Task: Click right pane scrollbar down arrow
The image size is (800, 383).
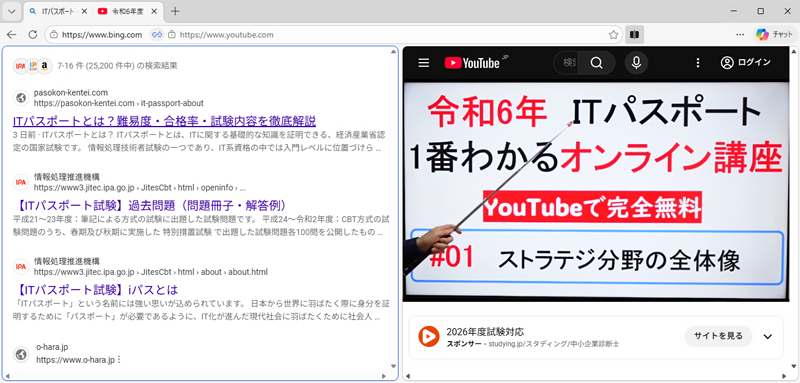Action: [793, 366]
